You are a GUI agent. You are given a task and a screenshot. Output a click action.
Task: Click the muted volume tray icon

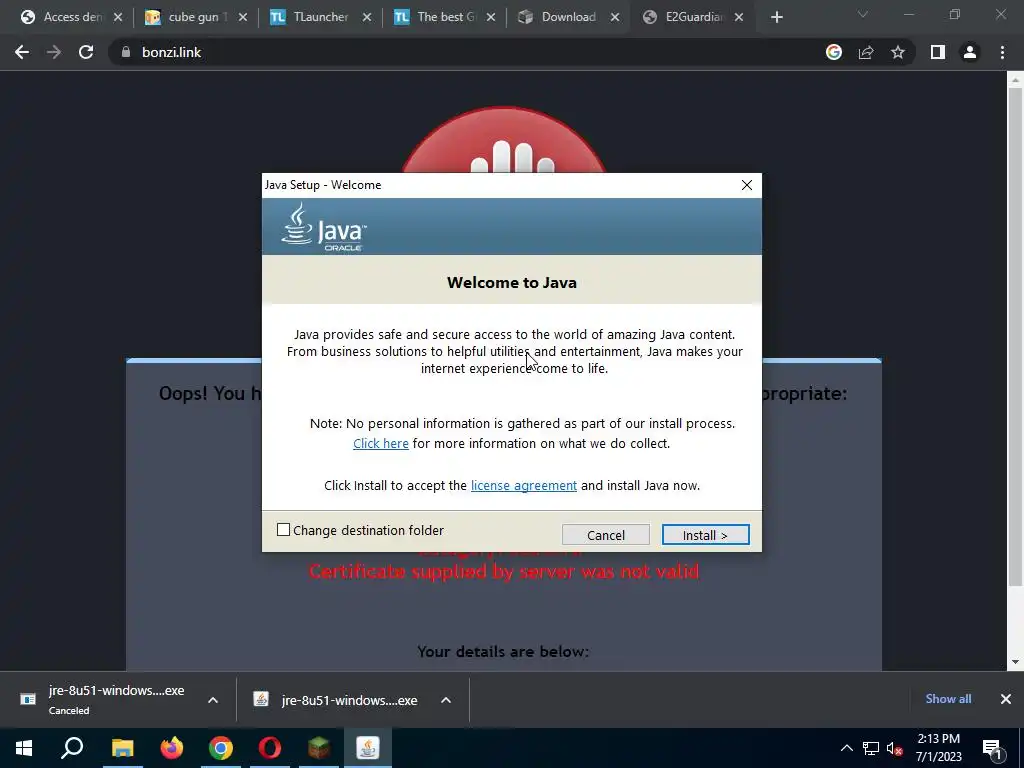[x=895, y=748]
